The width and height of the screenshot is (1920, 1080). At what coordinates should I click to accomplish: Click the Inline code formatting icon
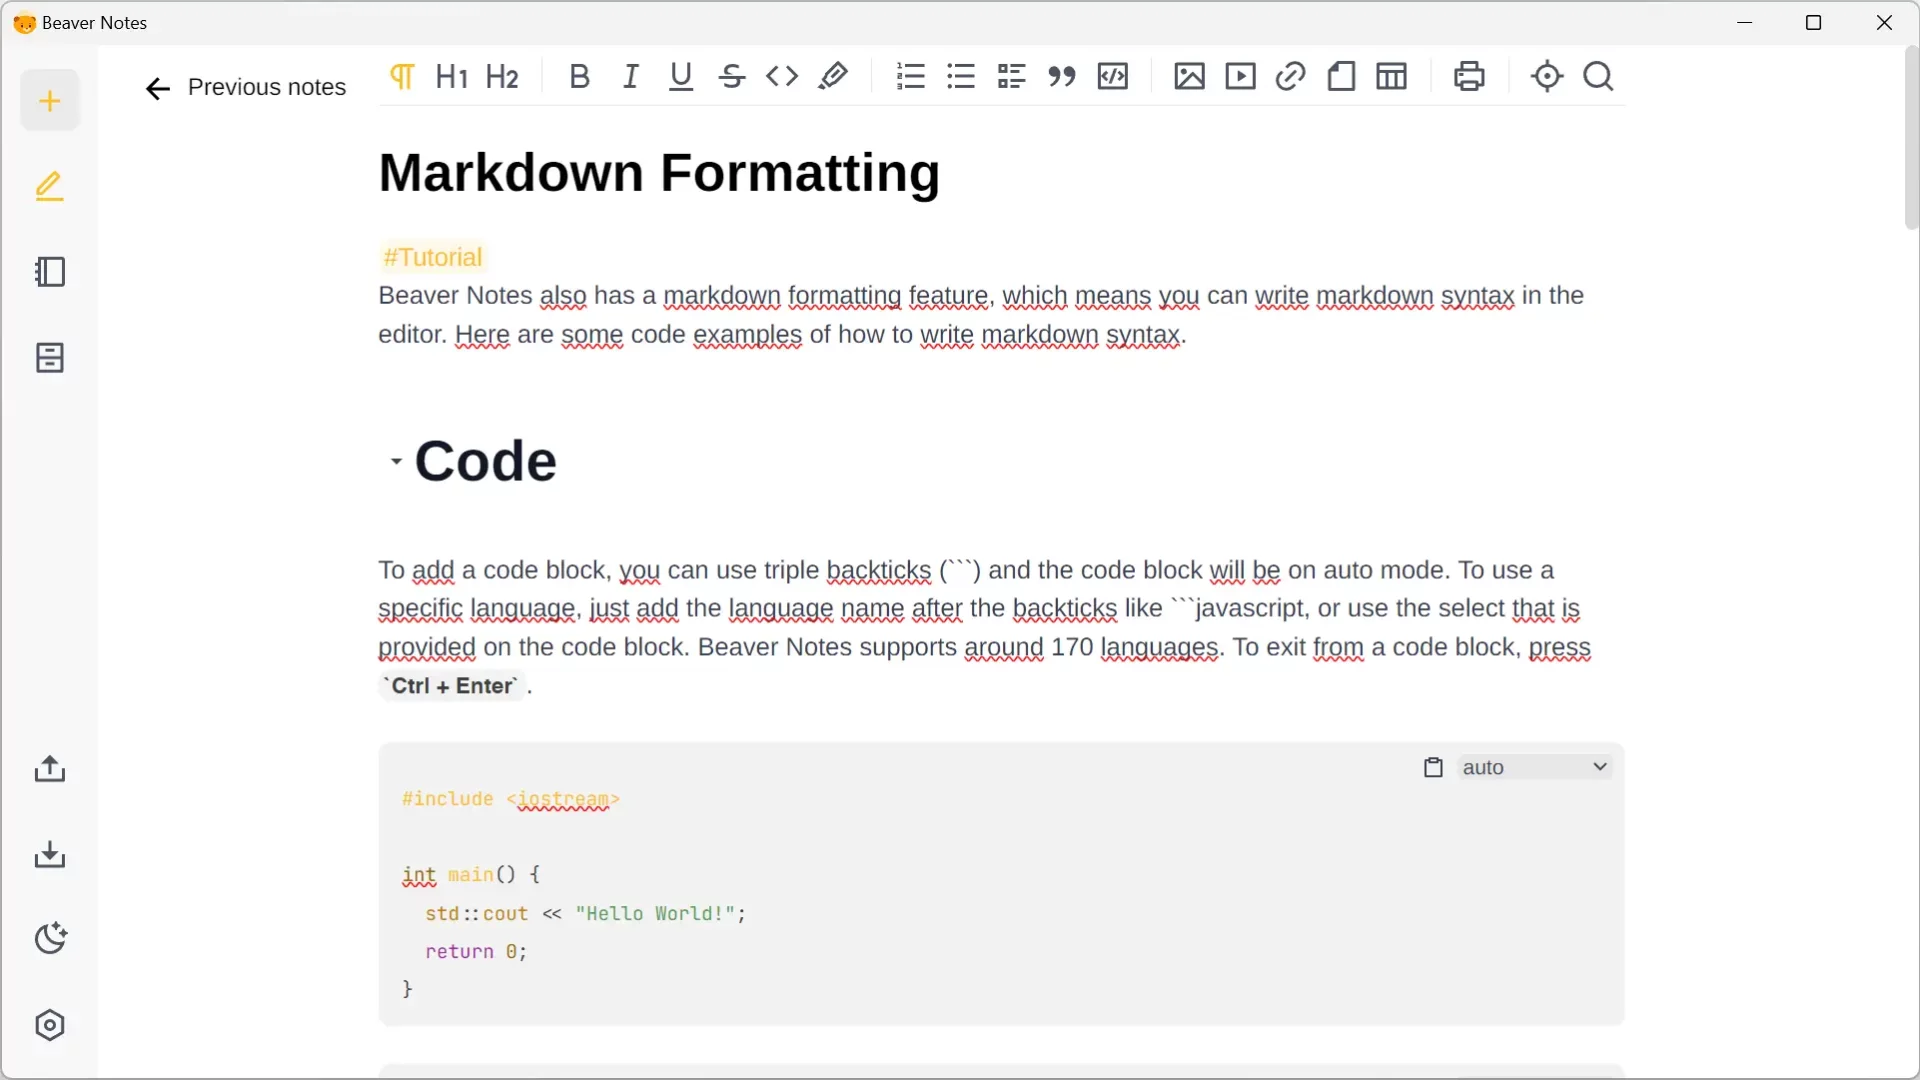click(782, 76)
